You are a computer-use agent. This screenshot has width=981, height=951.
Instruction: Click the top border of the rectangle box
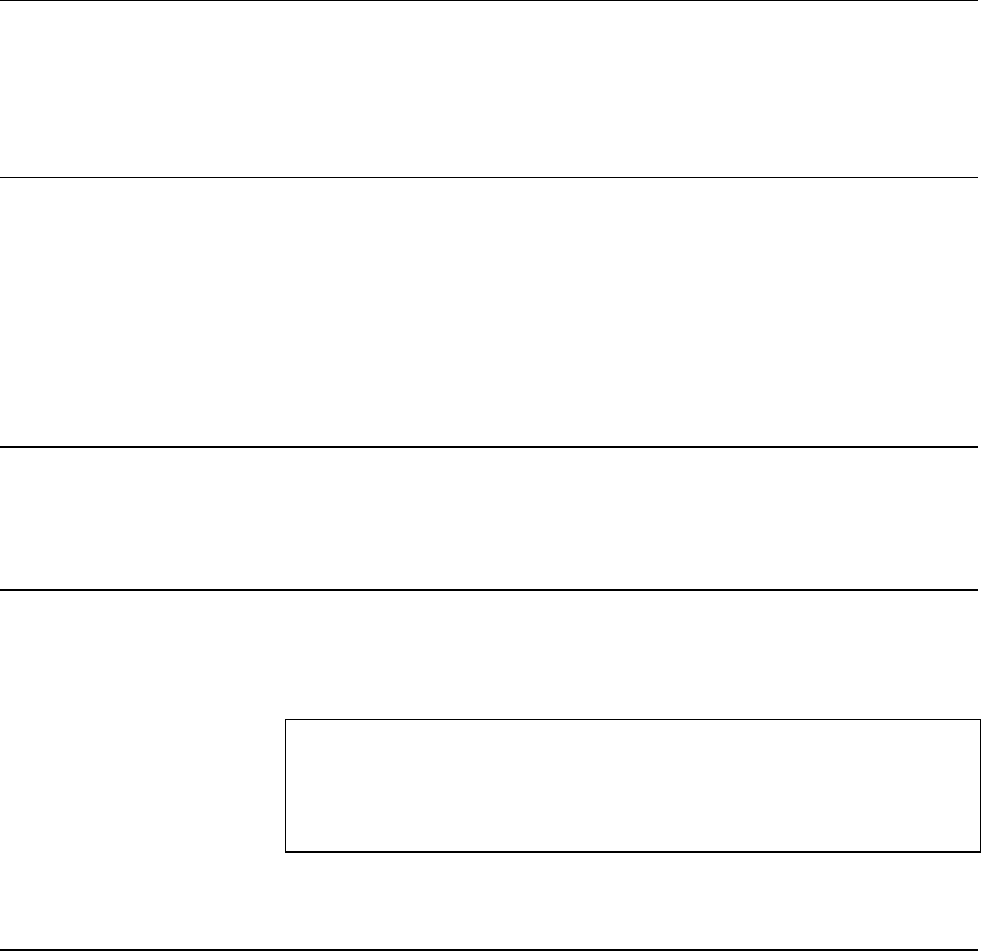click(633, 720)
